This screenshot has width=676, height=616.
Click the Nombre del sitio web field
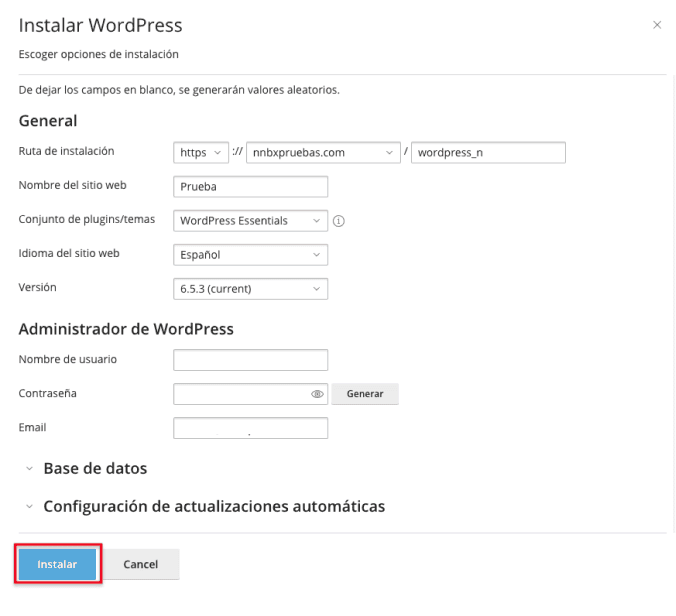click(x=250, y=187)
